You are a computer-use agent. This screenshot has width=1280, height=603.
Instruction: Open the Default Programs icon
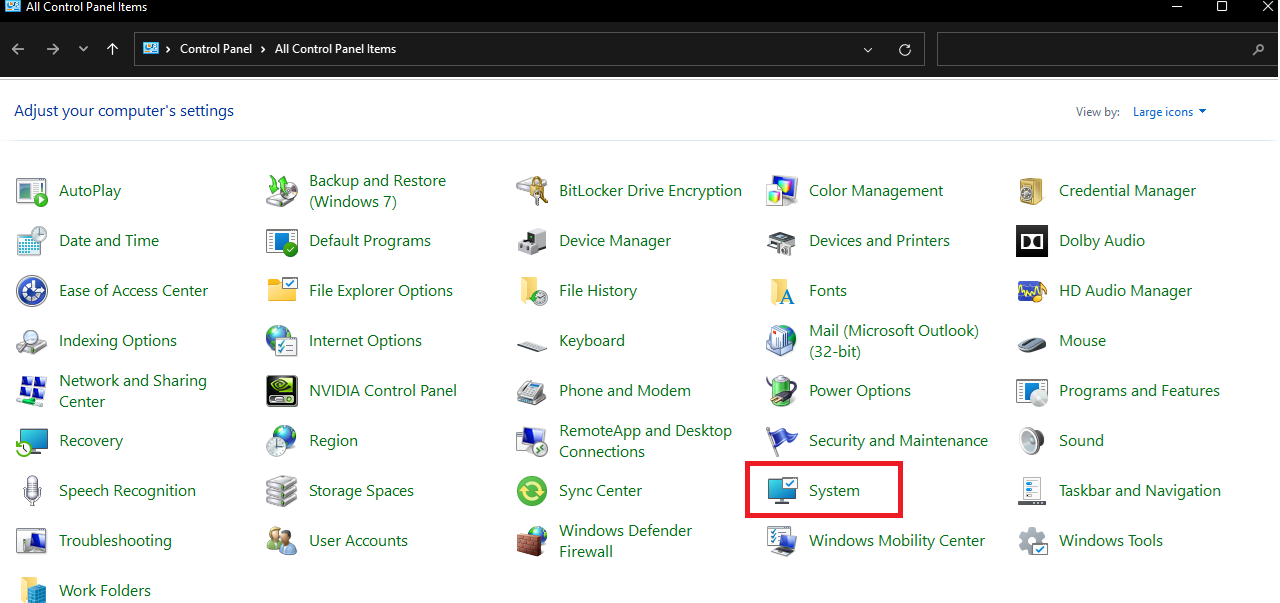pyautogui.click(x=282, y=241)
